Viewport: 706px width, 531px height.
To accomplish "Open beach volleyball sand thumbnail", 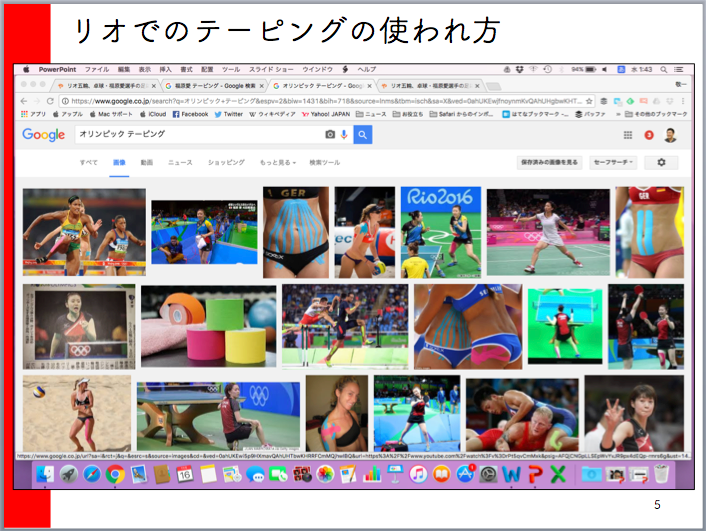I will tap(77, 413).
